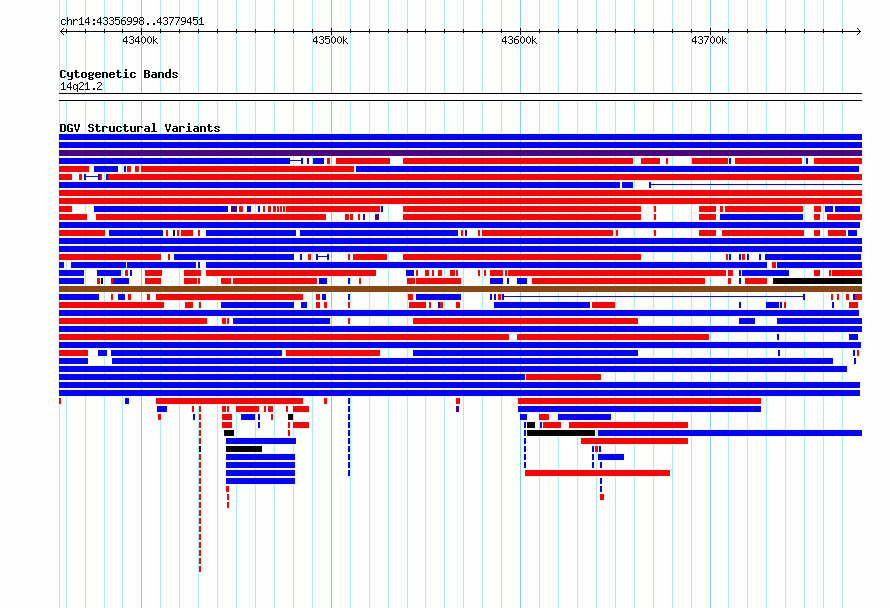This screenshot has width=890, height=608.
Task: Click the chr14:43356998..43779451 region label
Action: coord(132,21)
